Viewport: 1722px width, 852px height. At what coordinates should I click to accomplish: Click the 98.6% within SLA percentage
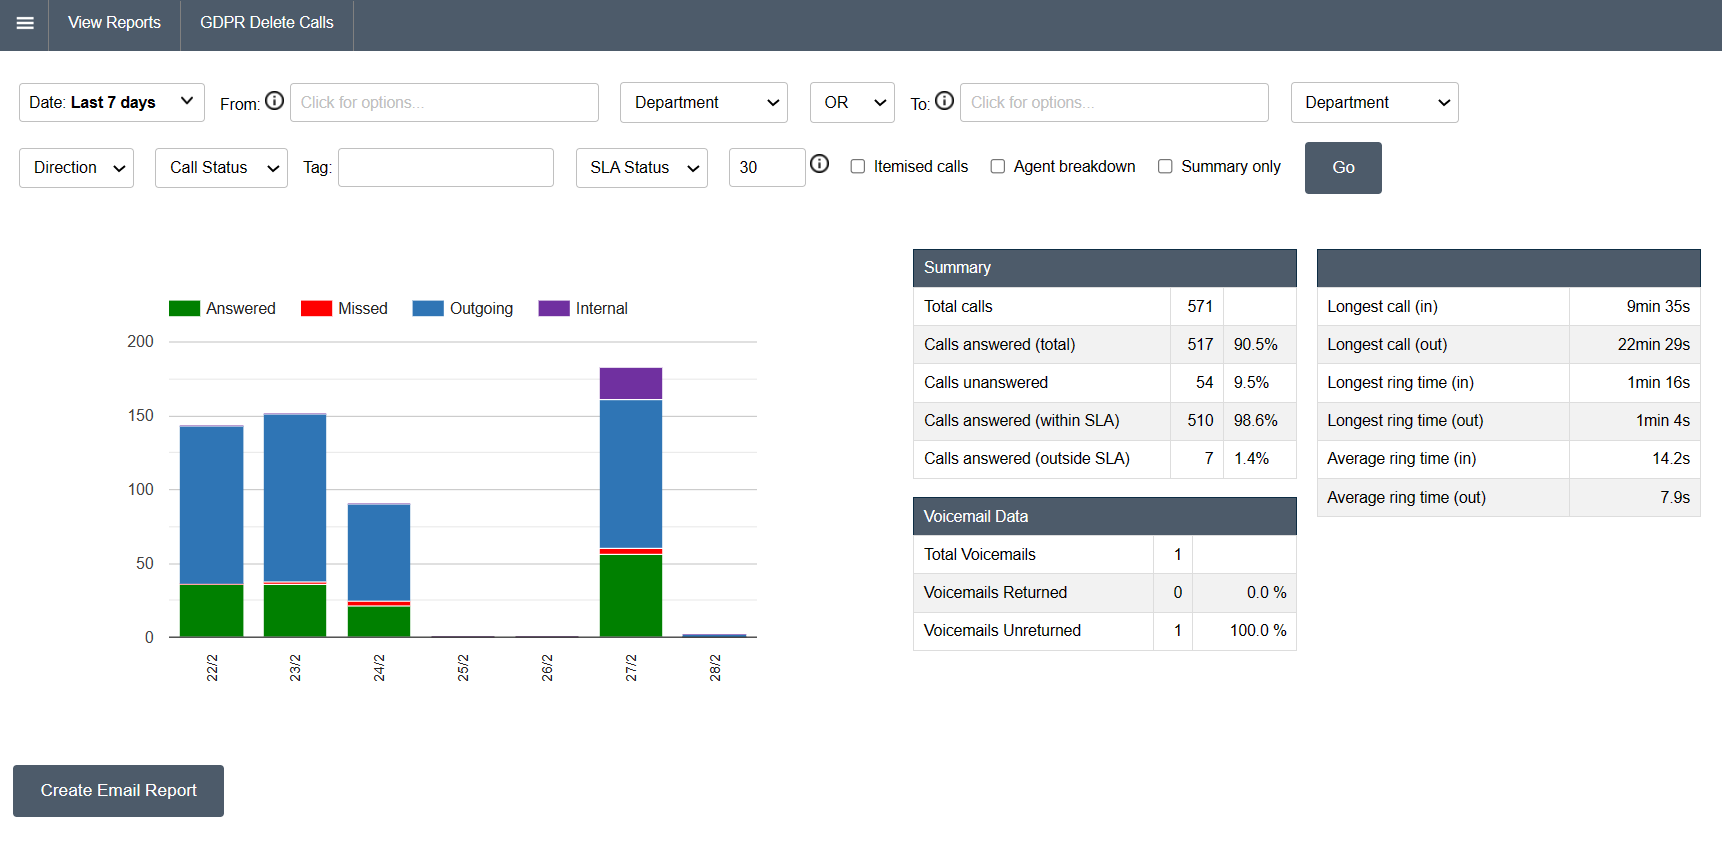pyautogui.click(x=1255, y=421)
